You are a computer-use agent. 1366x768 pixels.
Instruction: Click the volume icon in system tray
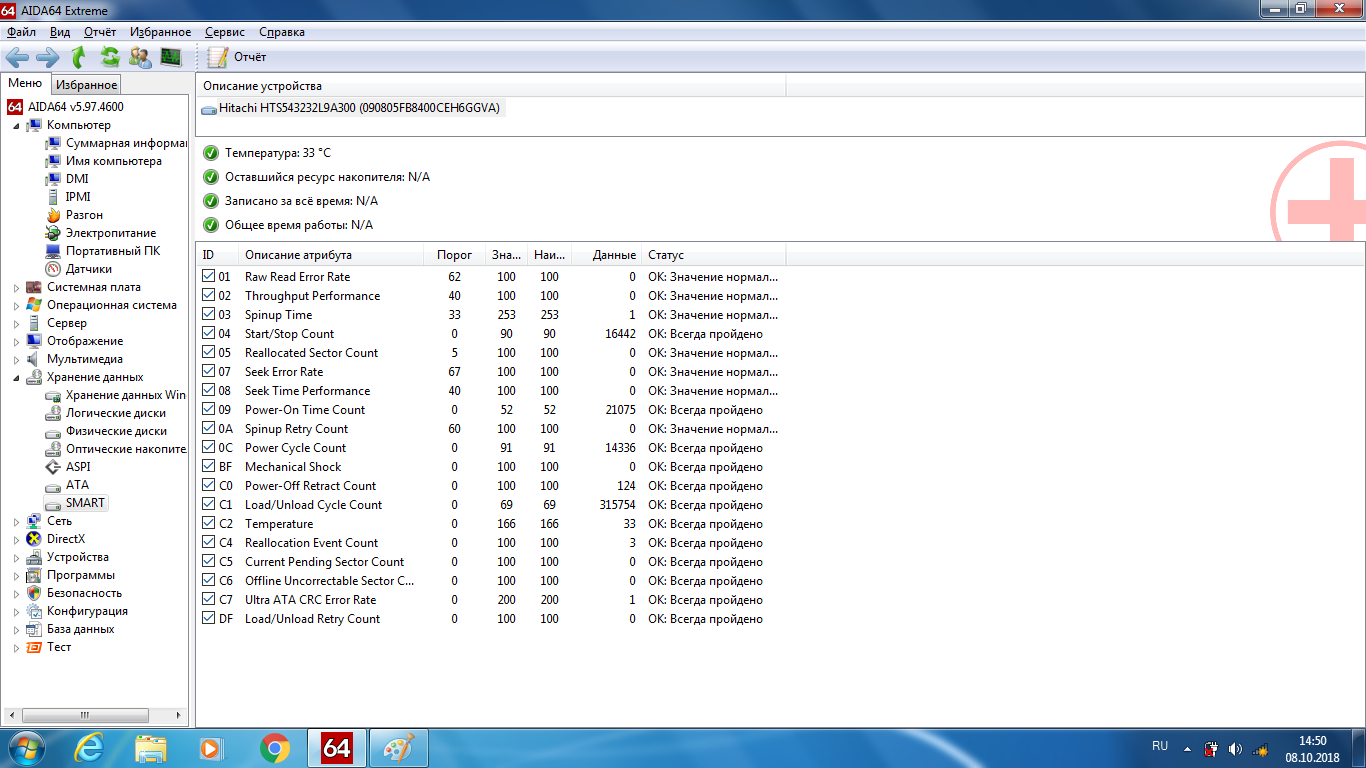[x=1235, y=749]
